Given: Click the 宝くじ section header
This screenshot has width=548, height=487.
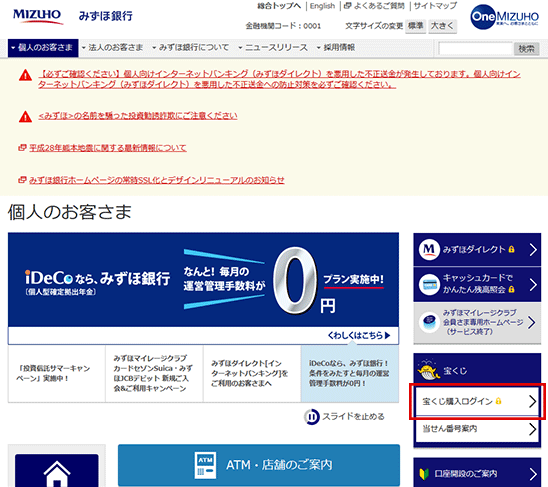Looking at the screenshot, I should [x=477, y=369].
